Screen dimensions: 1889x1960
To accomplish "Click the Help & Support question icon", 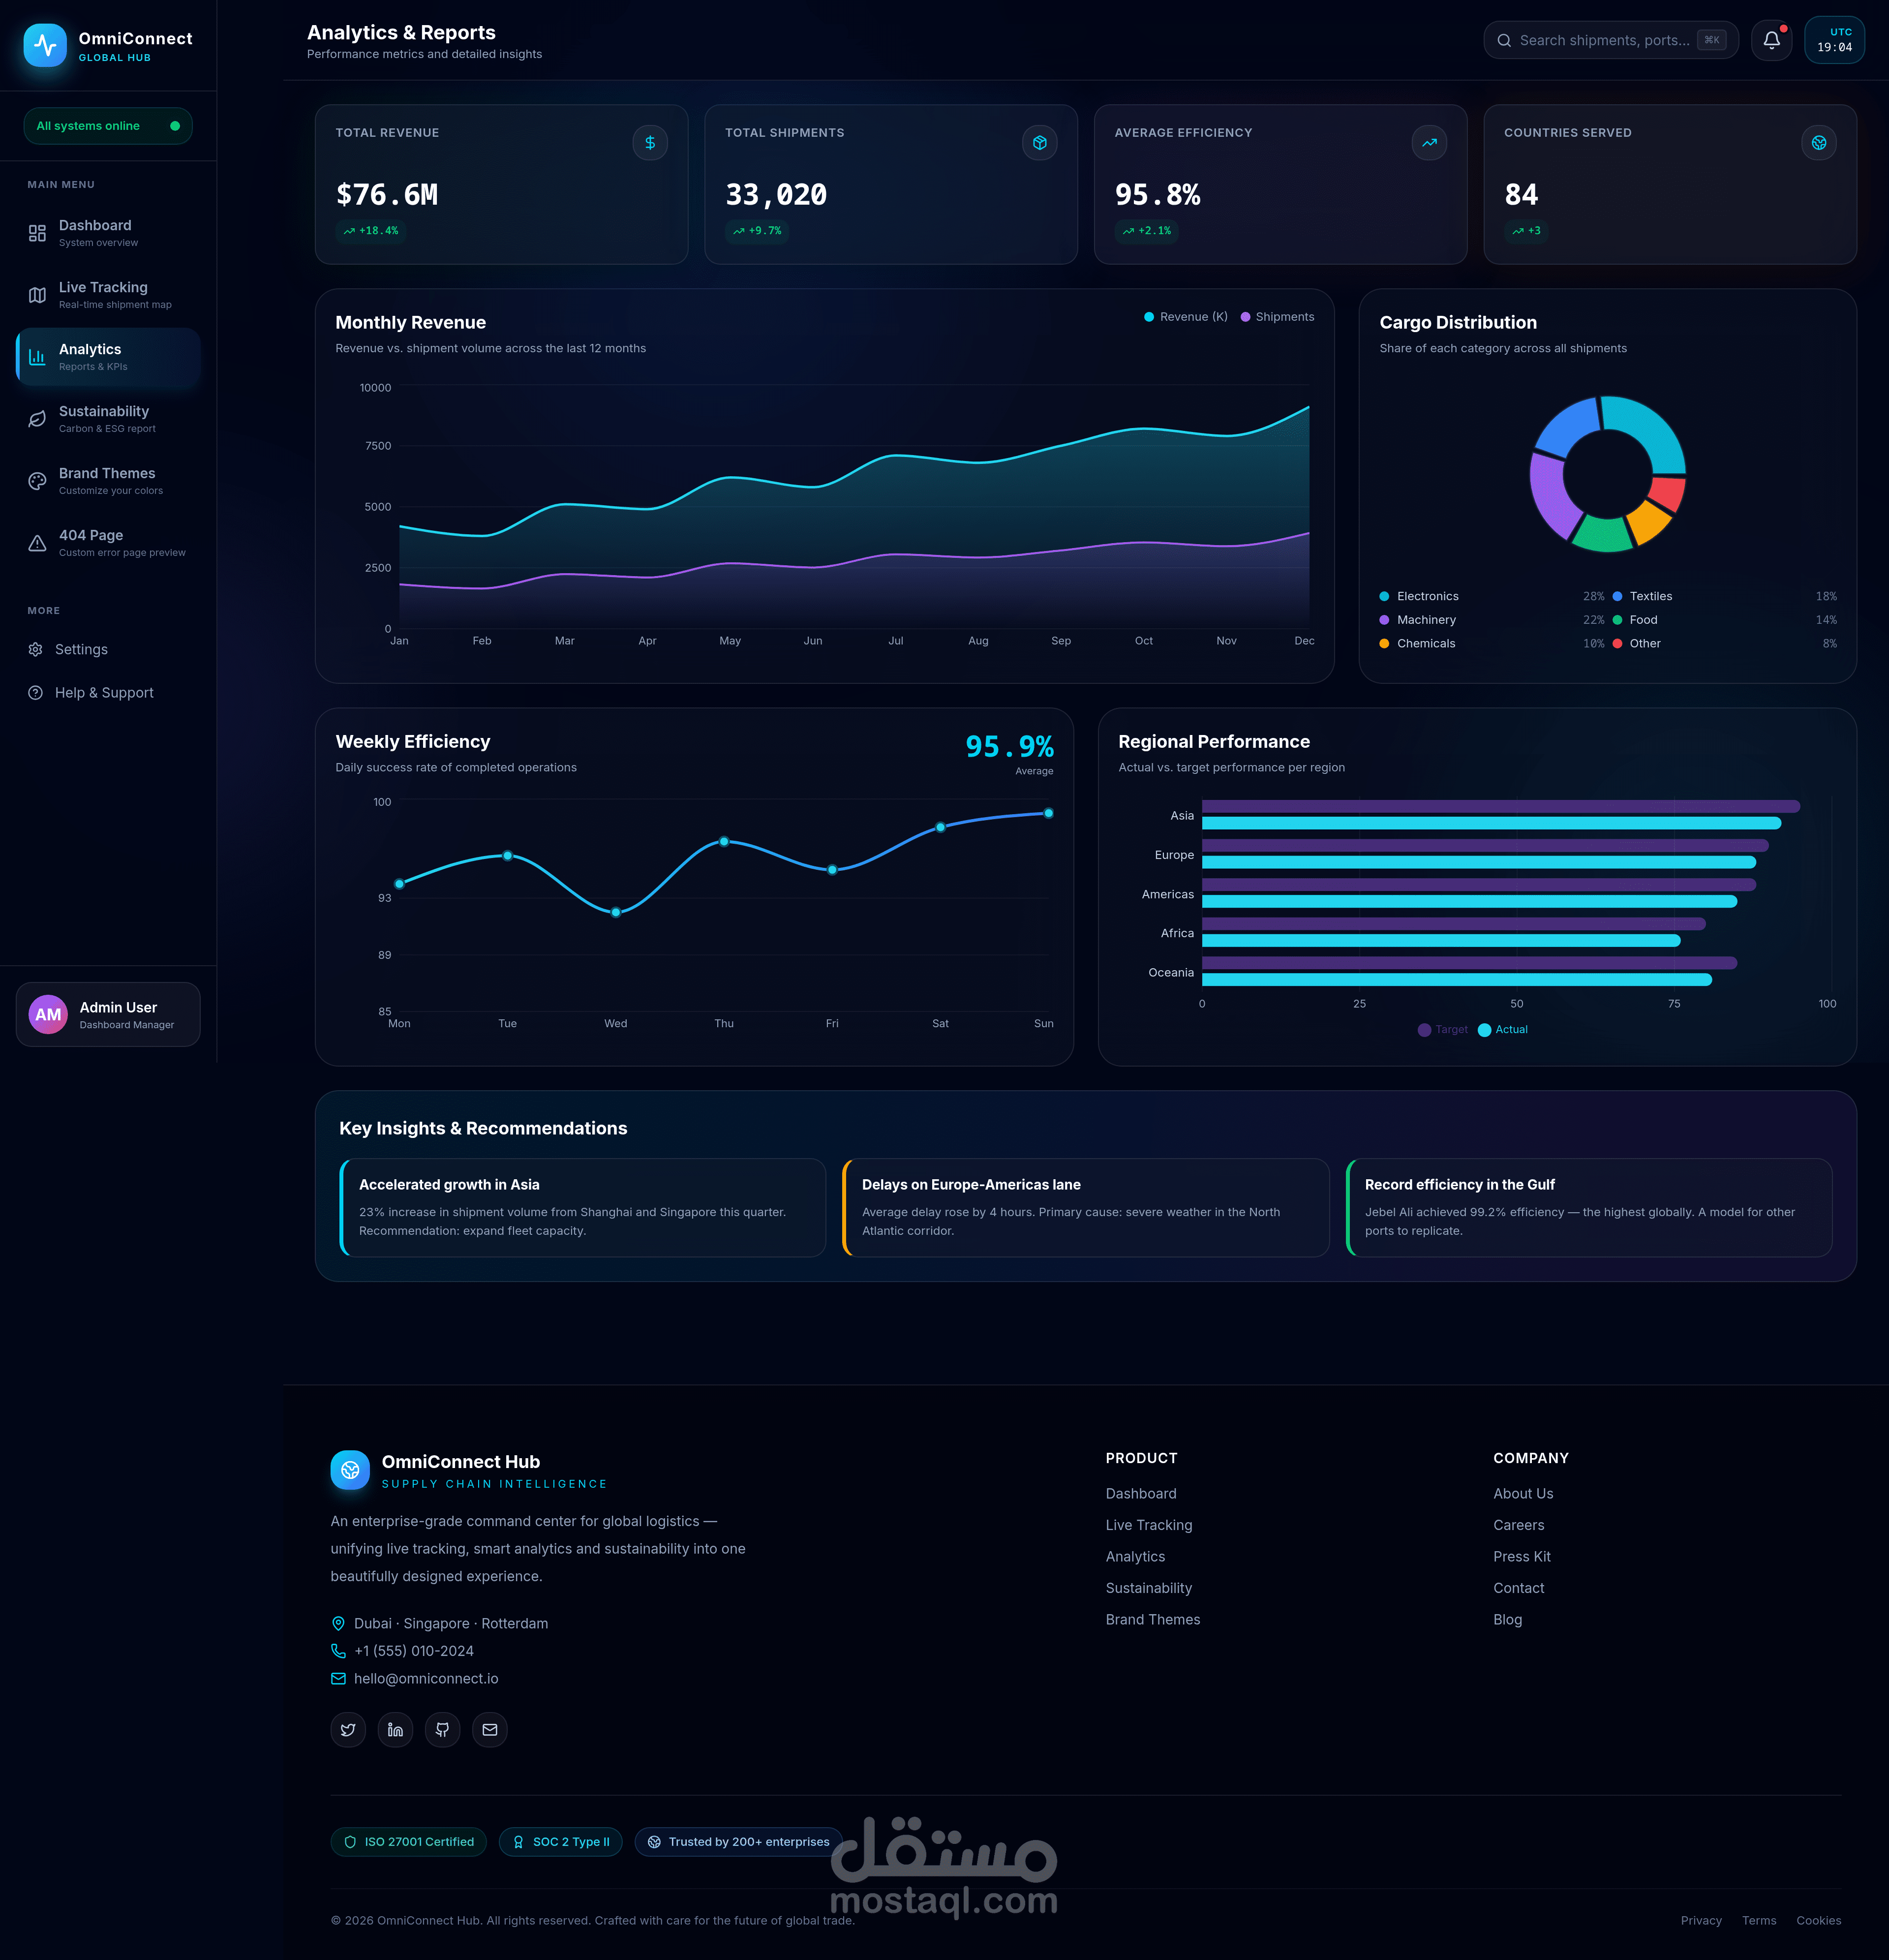I will coord(36,693).
